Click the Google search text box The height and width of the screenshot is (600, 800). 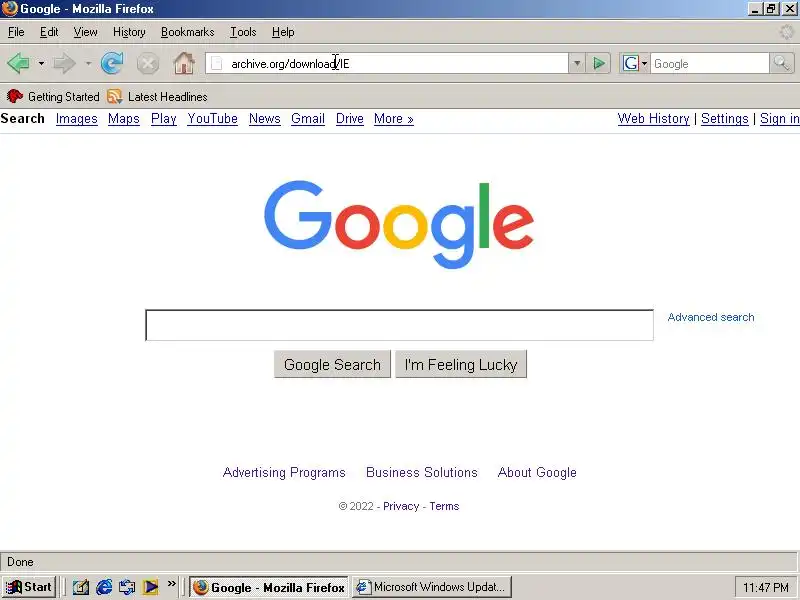[x=399, y=325]
